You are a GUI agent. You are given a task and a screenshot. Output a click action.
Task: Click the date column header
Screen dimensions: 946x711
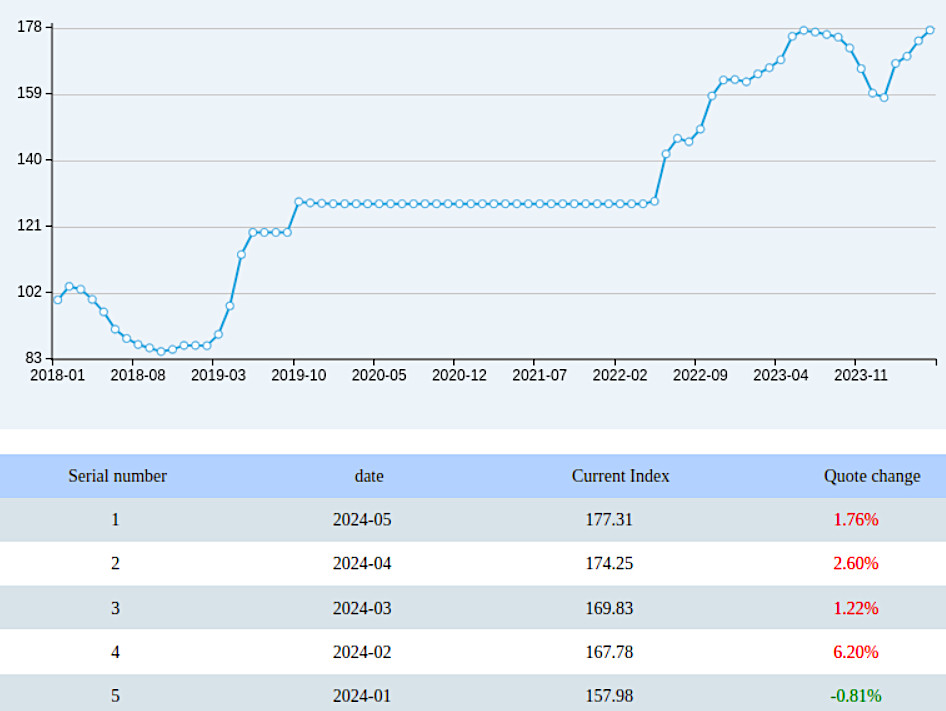368,476
